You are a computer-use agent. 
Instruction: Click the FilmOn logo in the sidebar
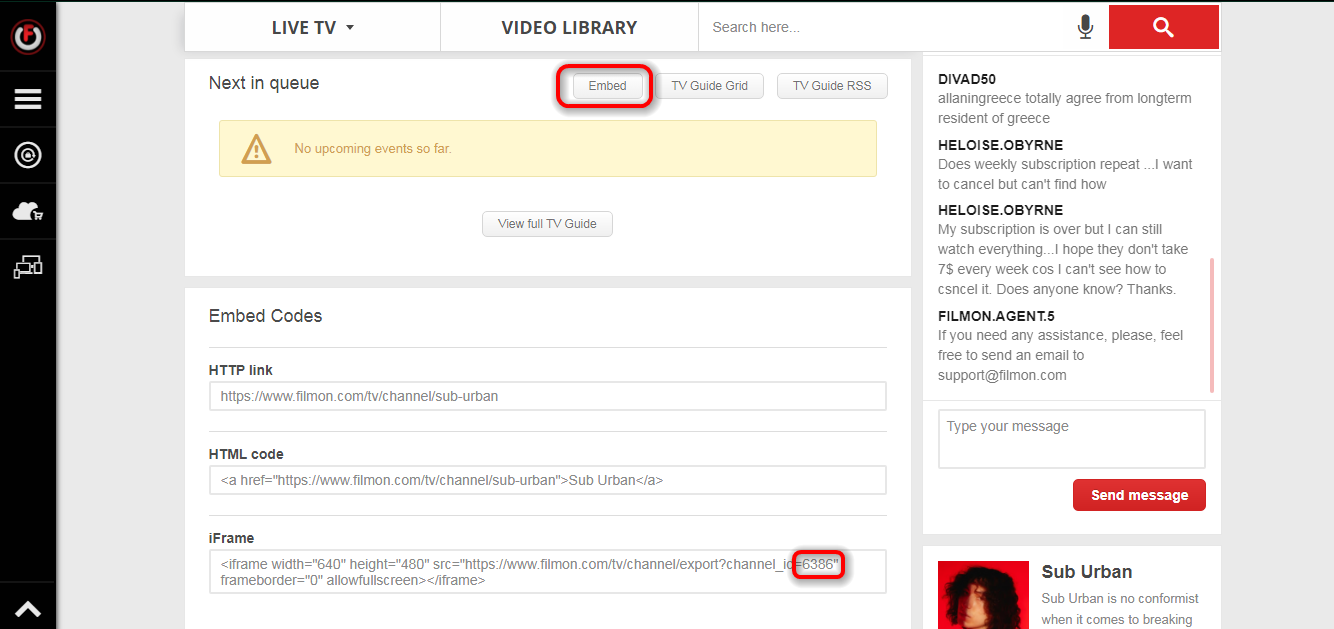(x=27, y=37)
